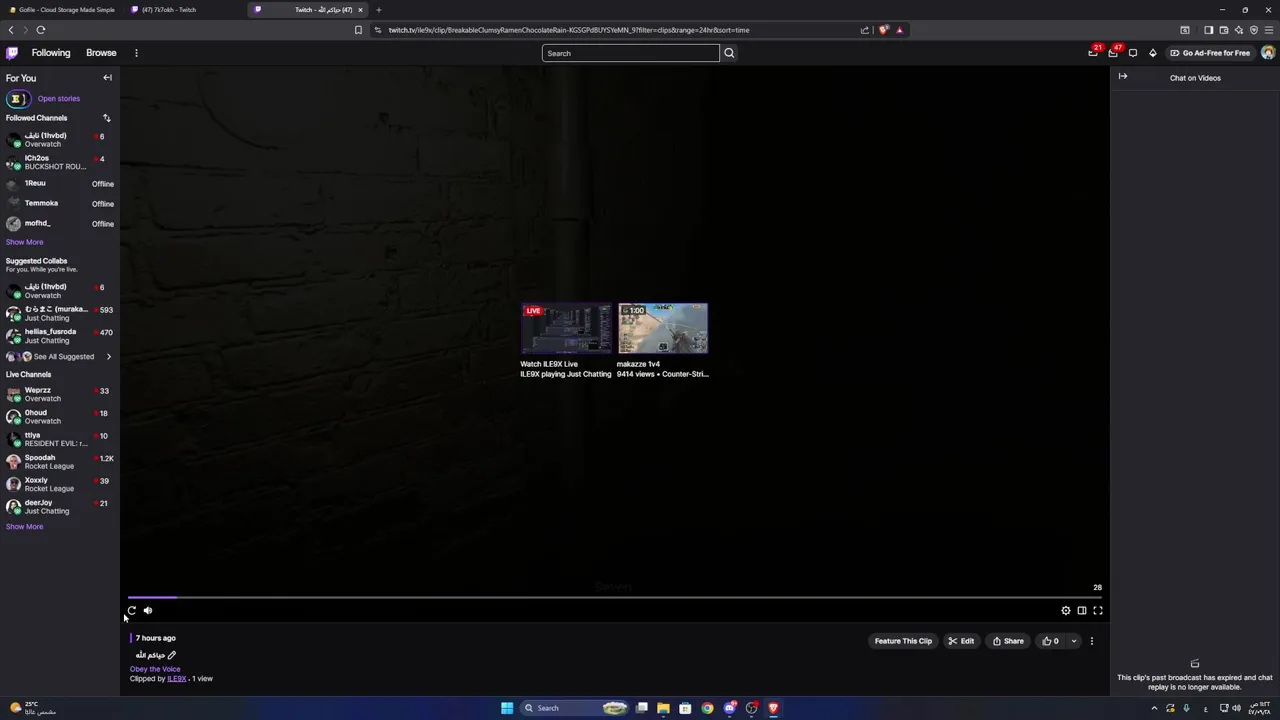Click the Twitch search input field

click(630, 53)
